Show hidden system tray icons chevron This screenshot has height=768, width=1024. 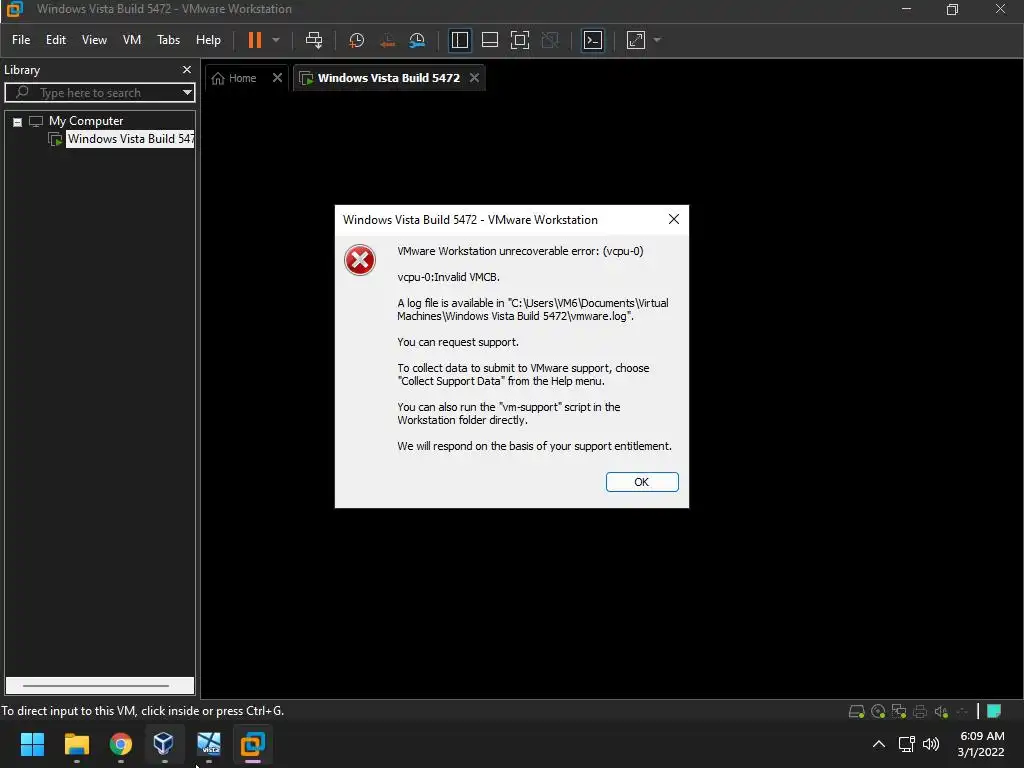click(879, 744)
